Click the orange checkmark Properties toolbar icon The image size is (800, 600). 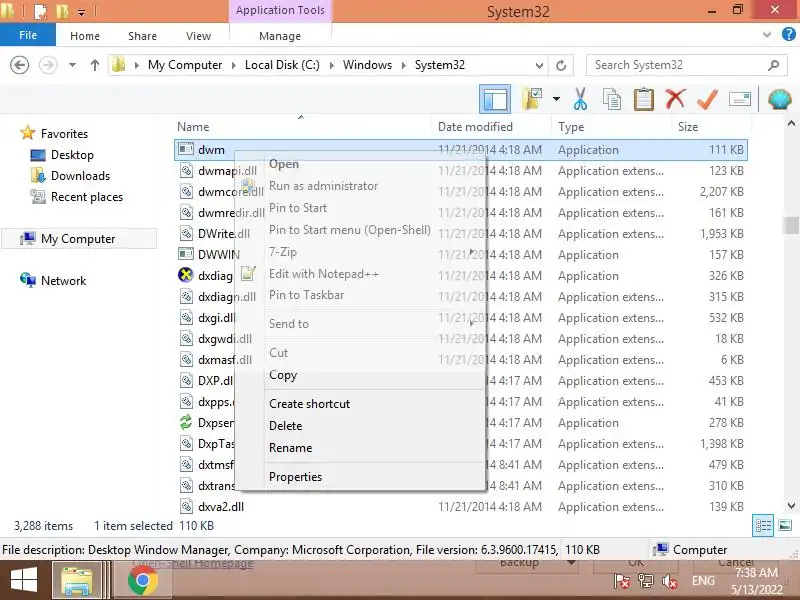point(707,99)
